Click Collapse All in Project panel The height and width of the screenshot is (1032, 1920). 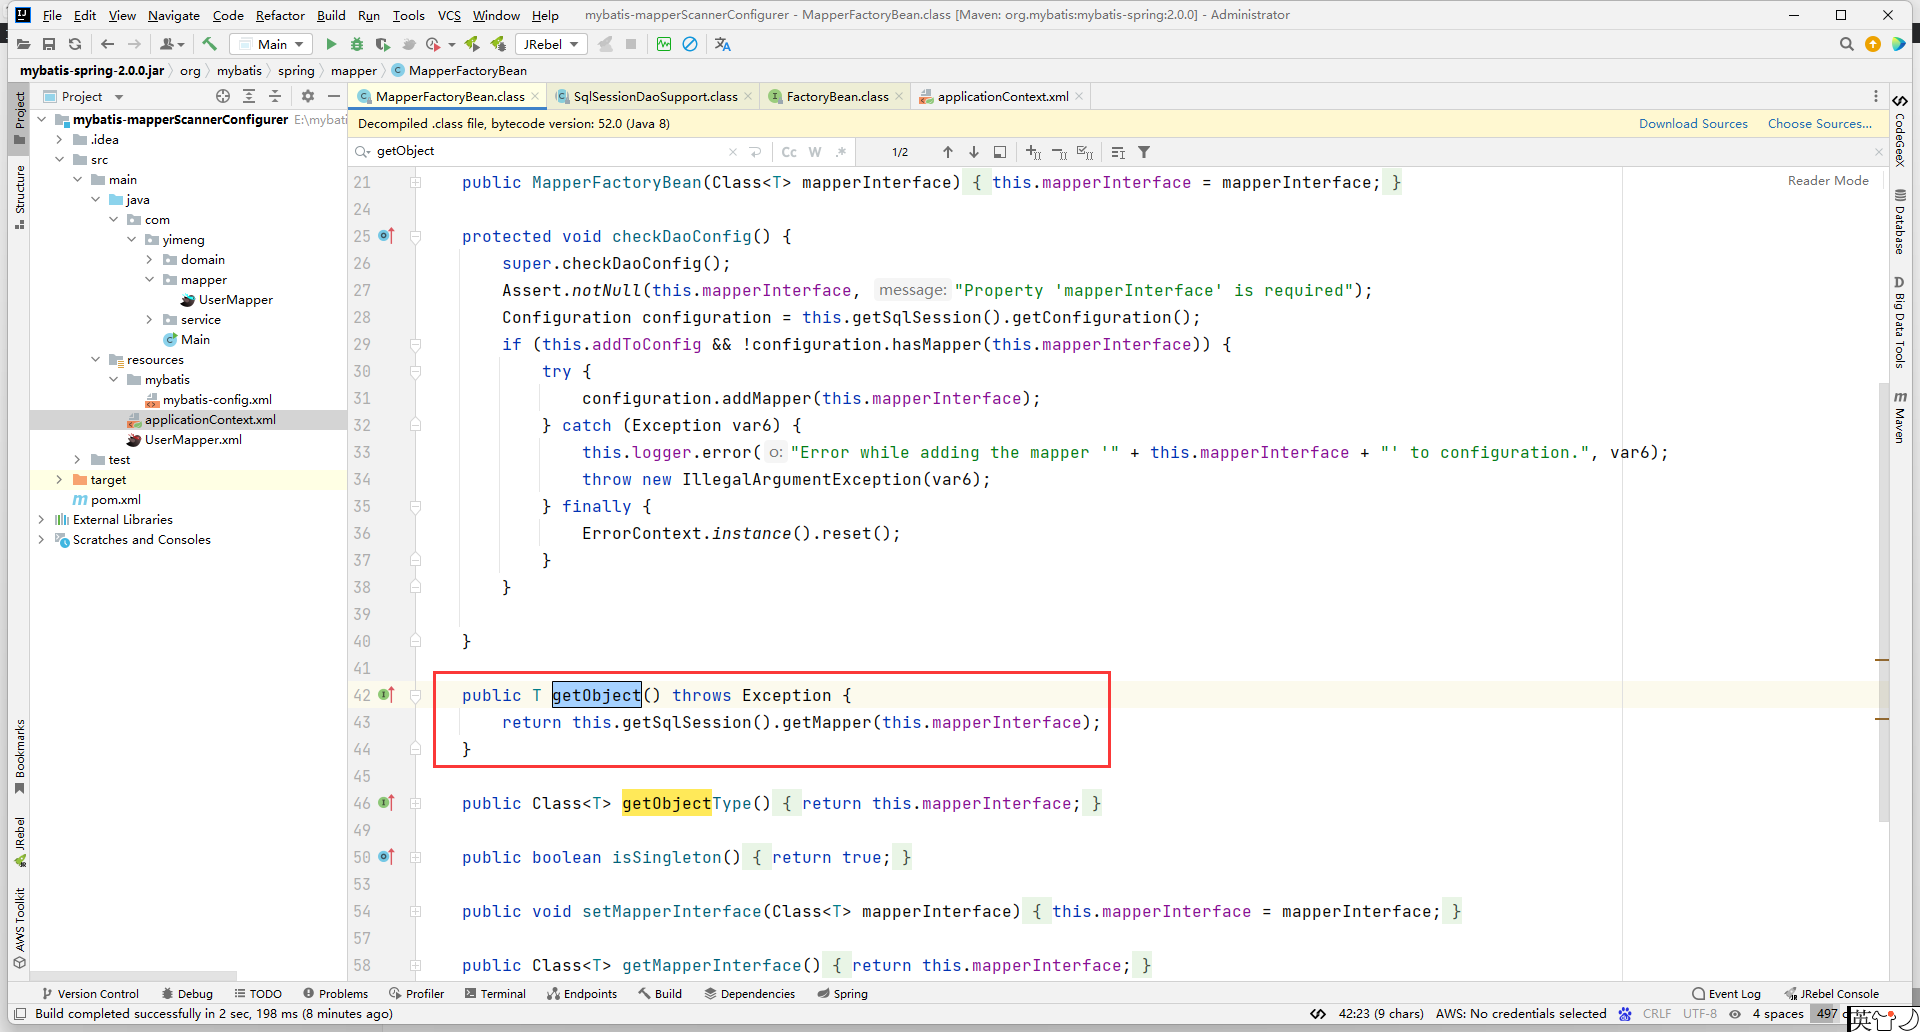pos(275,96)
